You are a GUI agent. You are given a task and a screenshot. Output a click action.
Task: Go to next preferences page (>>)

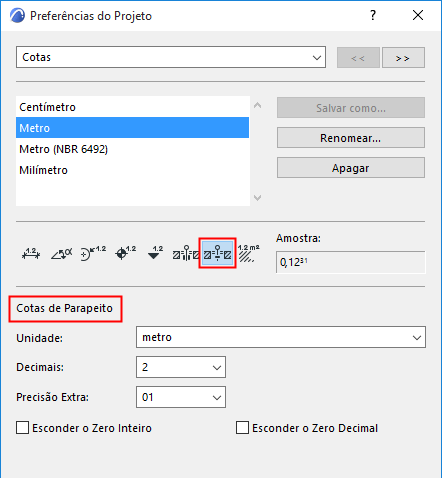pos(403,58)
